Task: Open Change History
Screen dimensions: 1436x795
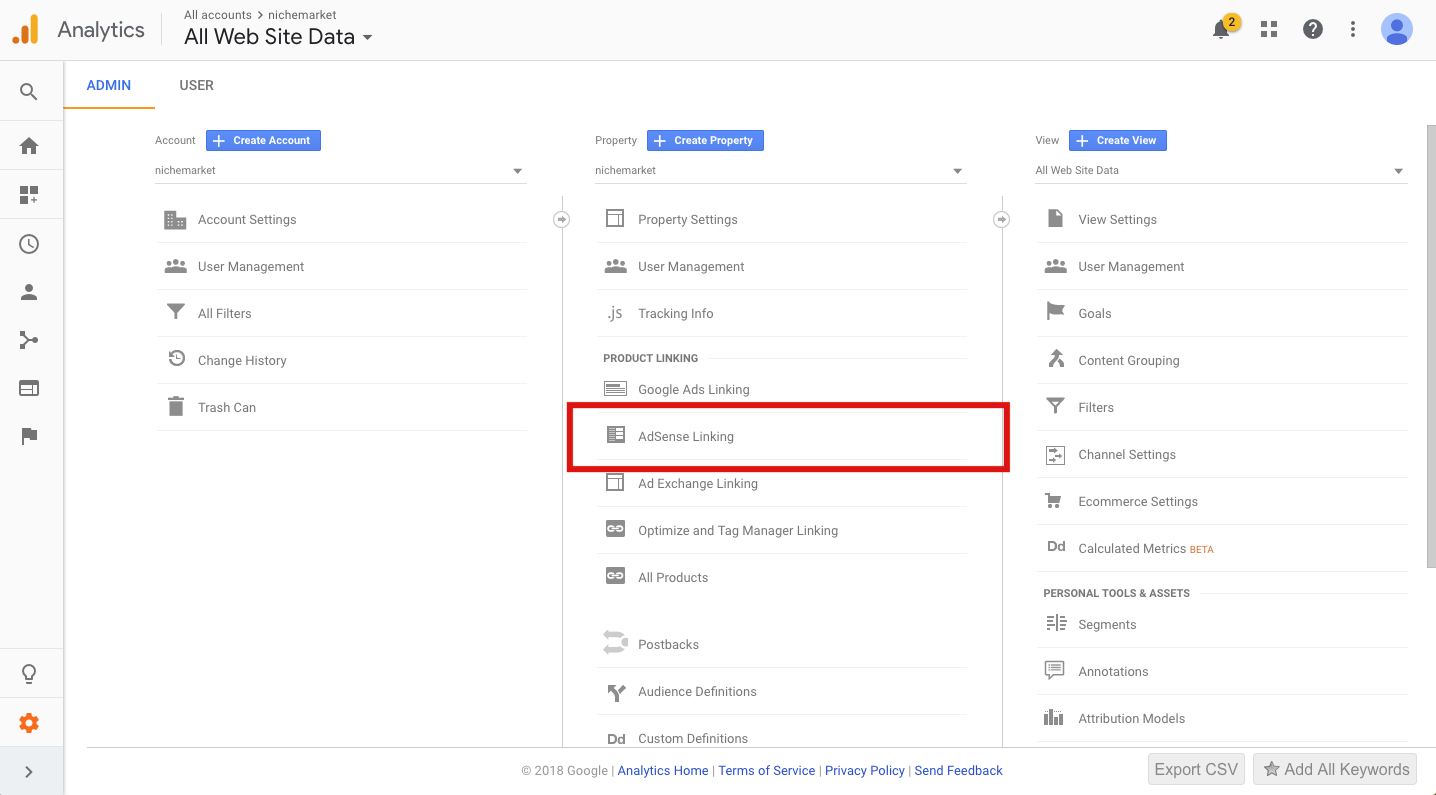Action: pos(341,360)
